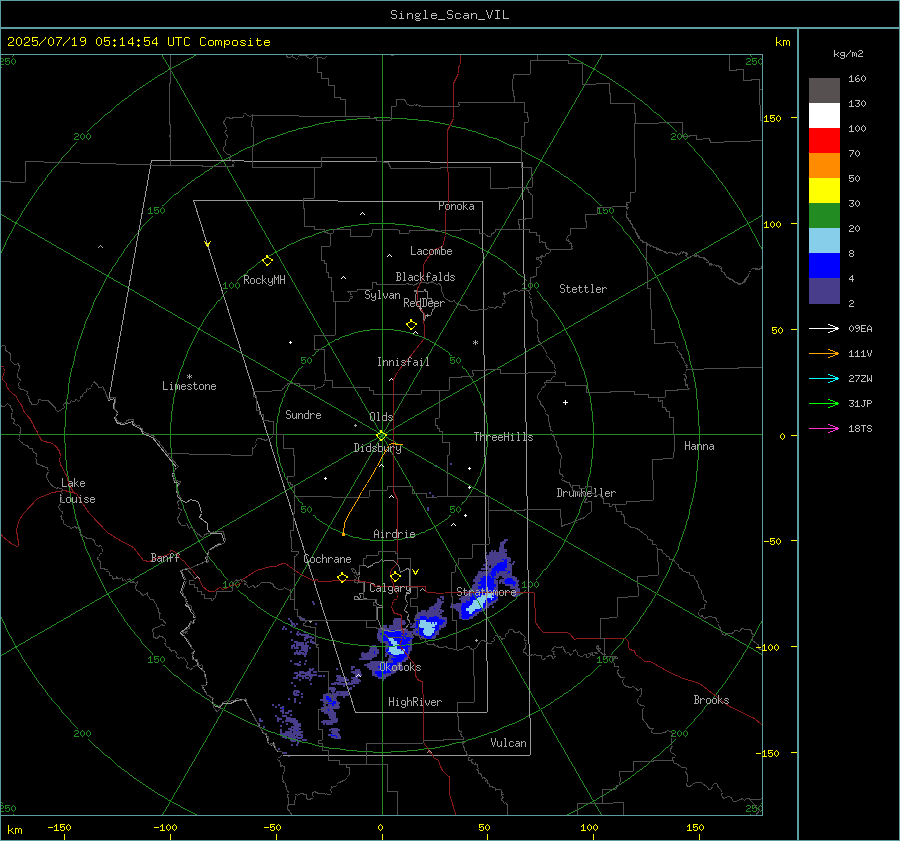
Task: Pick the light blue 8-20 legend color
Action: (x=824, y=241)
